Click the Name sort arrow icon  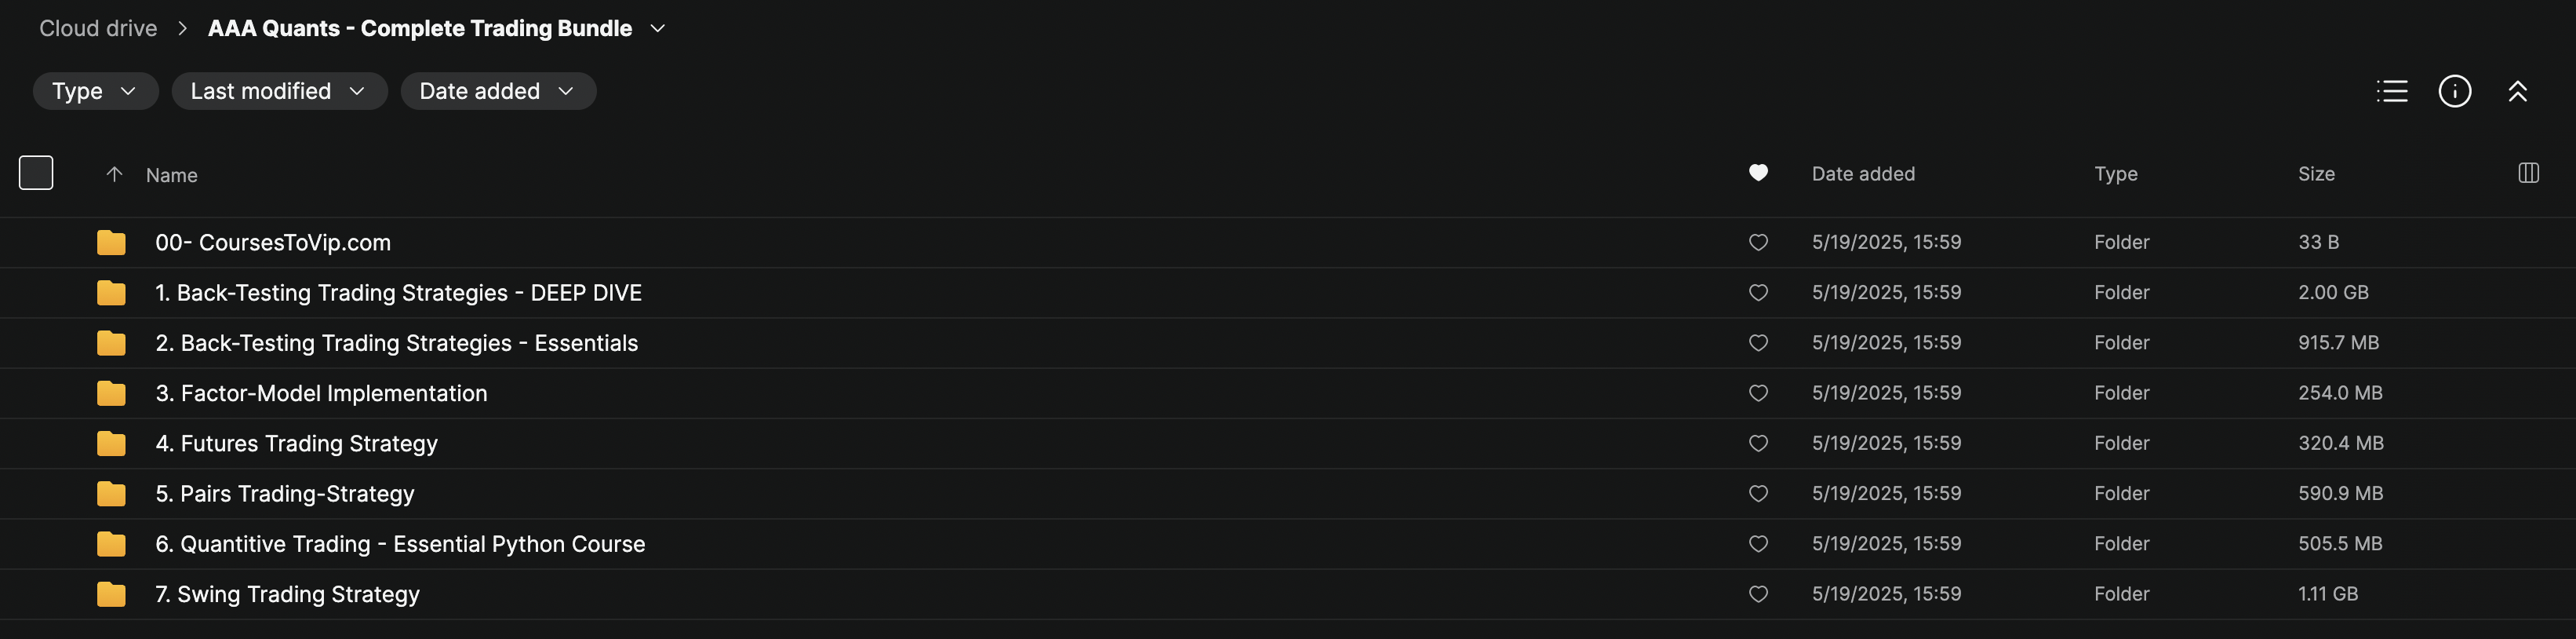pyautogui.click(x=114, y=174)
